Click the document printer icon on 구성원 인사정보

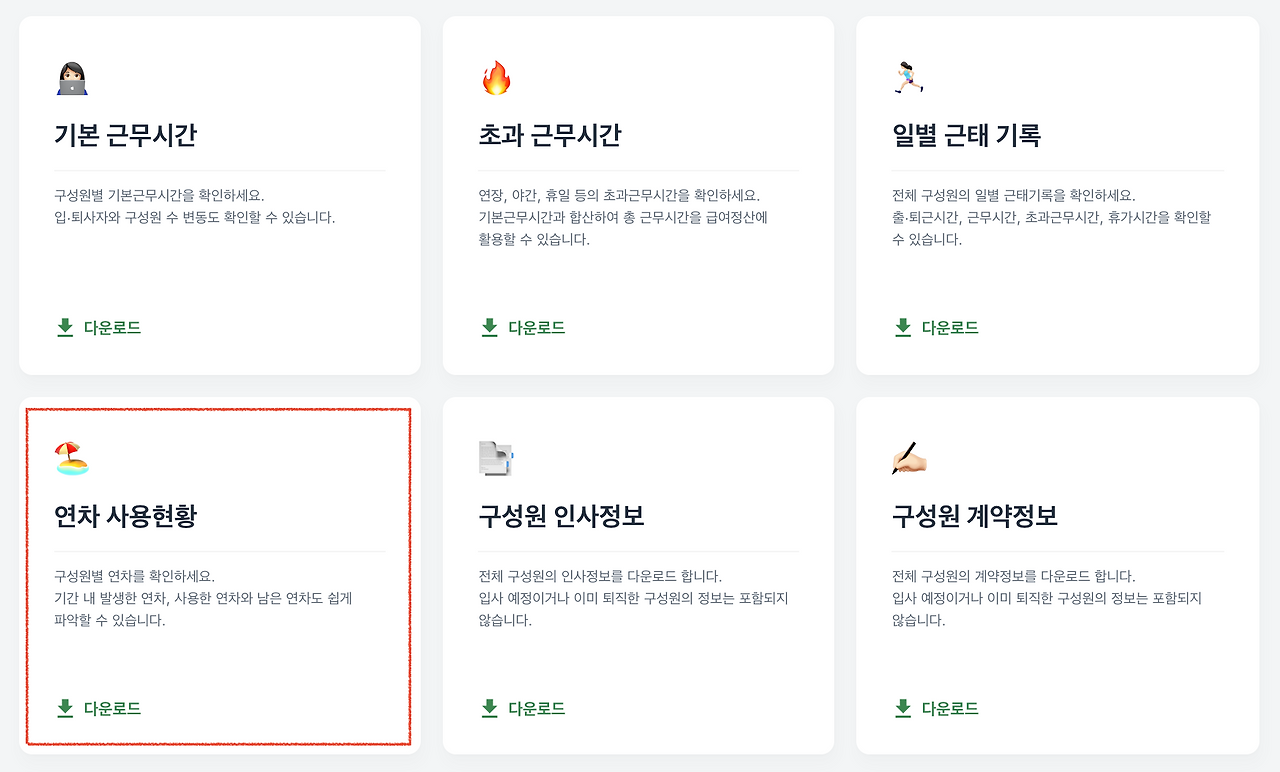pos(496,458)
